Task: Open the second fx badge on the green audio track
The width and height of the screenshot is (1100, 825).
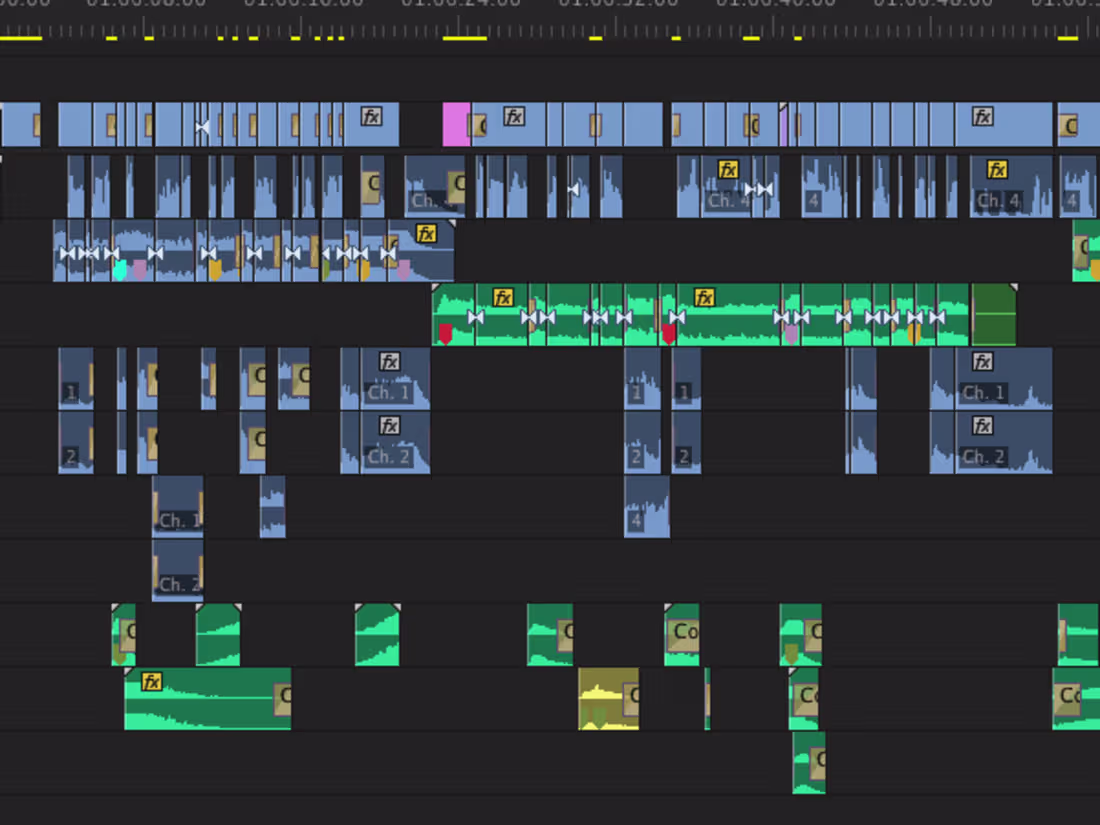Action: [706, 296]
